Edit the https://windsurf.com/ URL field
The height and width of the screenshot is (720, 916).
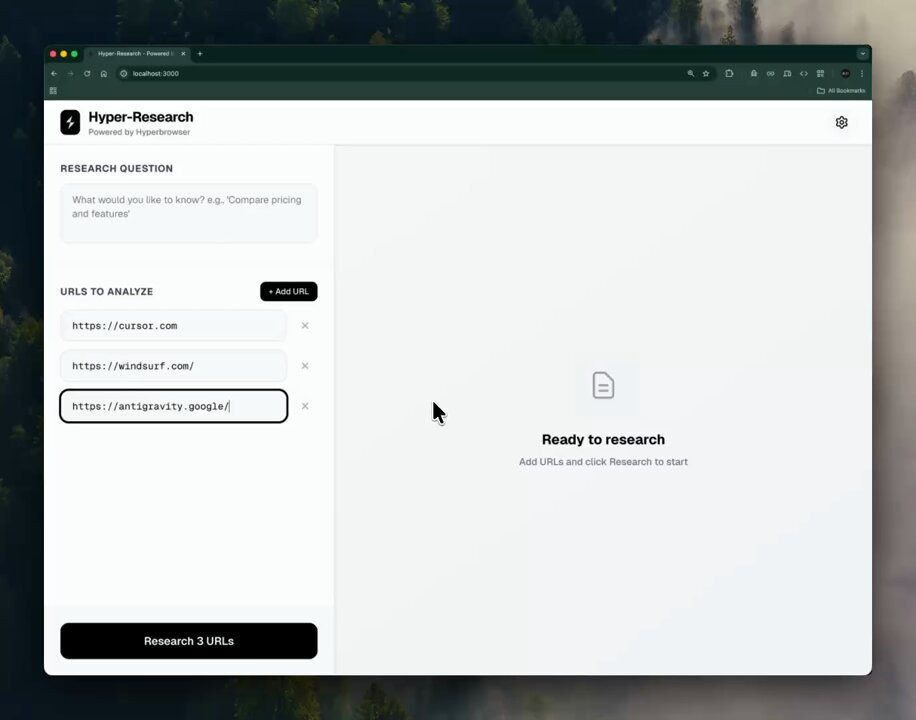coord(174,366)
